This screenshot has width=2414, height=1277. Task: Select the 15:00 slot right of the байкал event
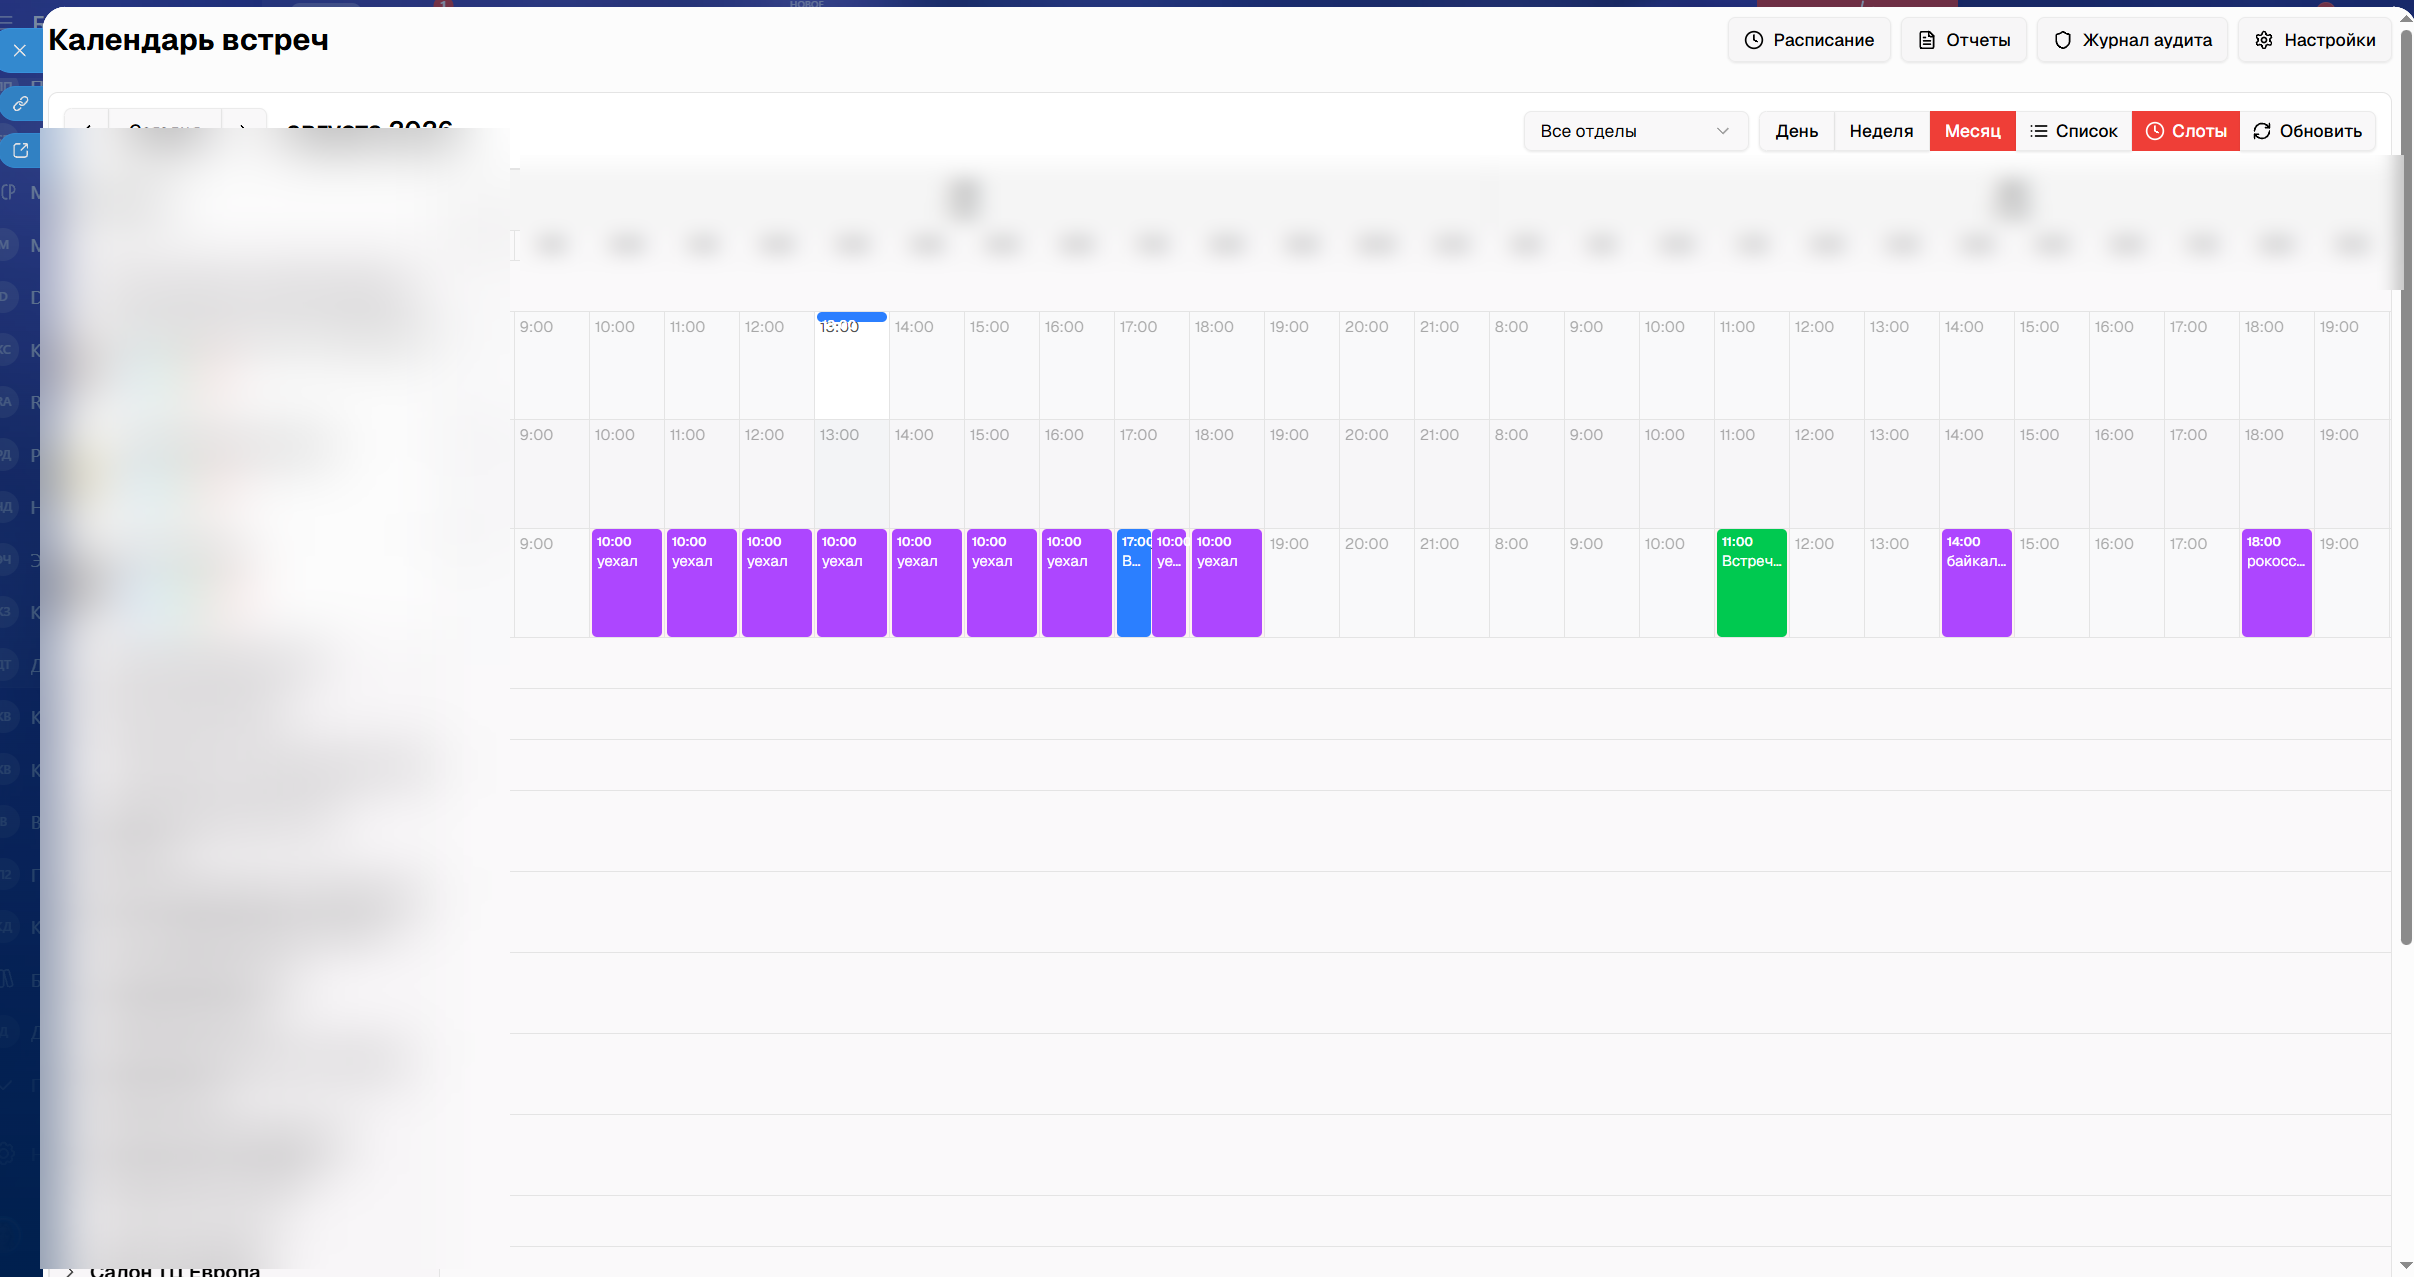(2052, 583)
